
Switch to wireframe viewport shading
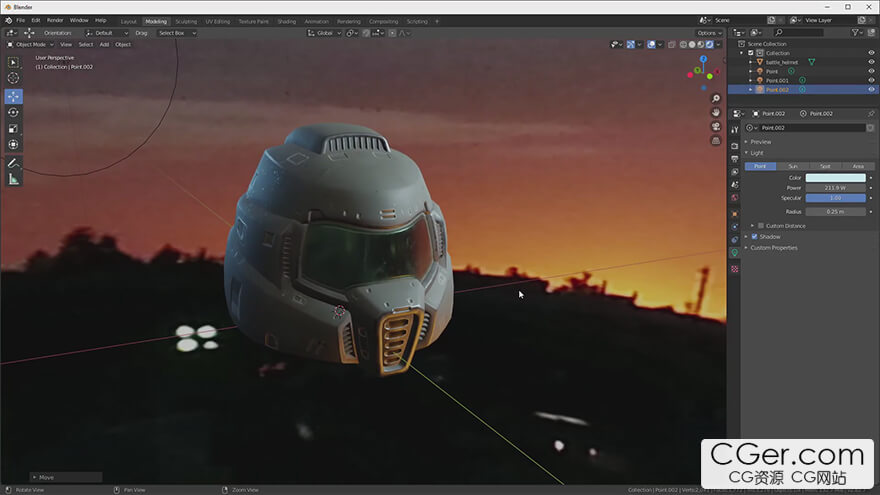pyautogui.click(x=684, y=44)
